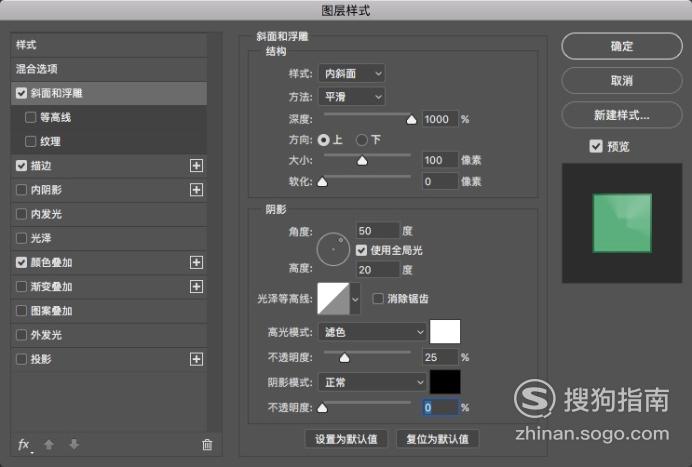The image size is (692, 467).
Task: Click the highlight opacity slider handle
Action: point(344,358)
